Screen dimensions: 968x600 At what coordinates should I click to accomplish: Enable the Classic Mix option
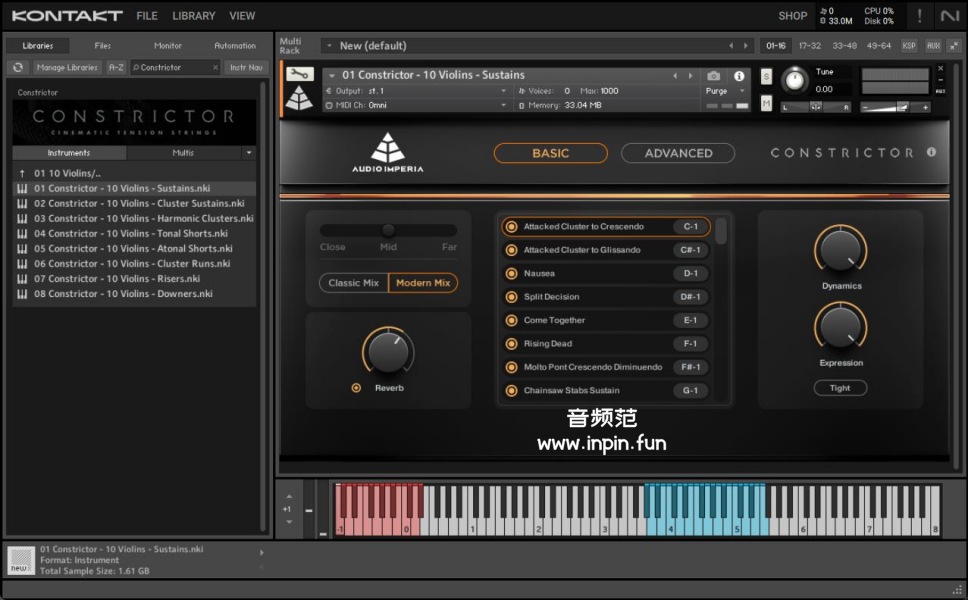(354, 283)
